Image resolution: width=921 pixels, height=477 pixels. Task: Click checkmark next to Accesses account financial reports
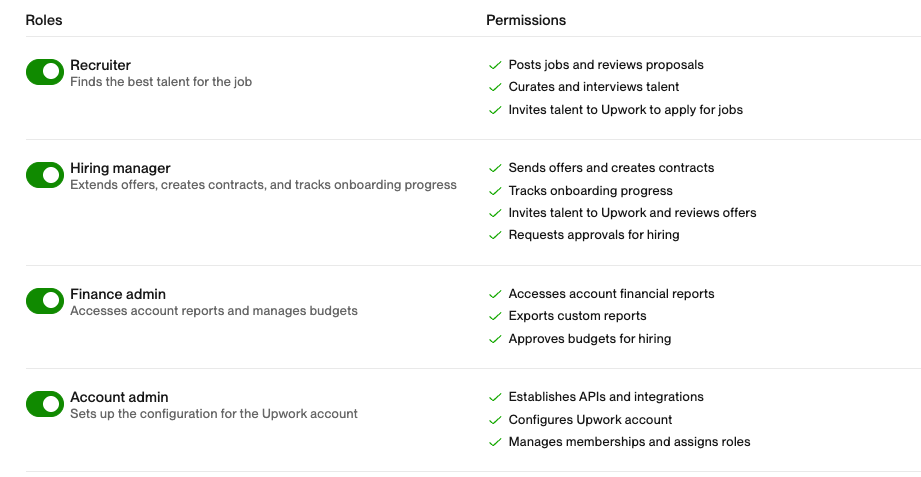click(x=494, y=294)
